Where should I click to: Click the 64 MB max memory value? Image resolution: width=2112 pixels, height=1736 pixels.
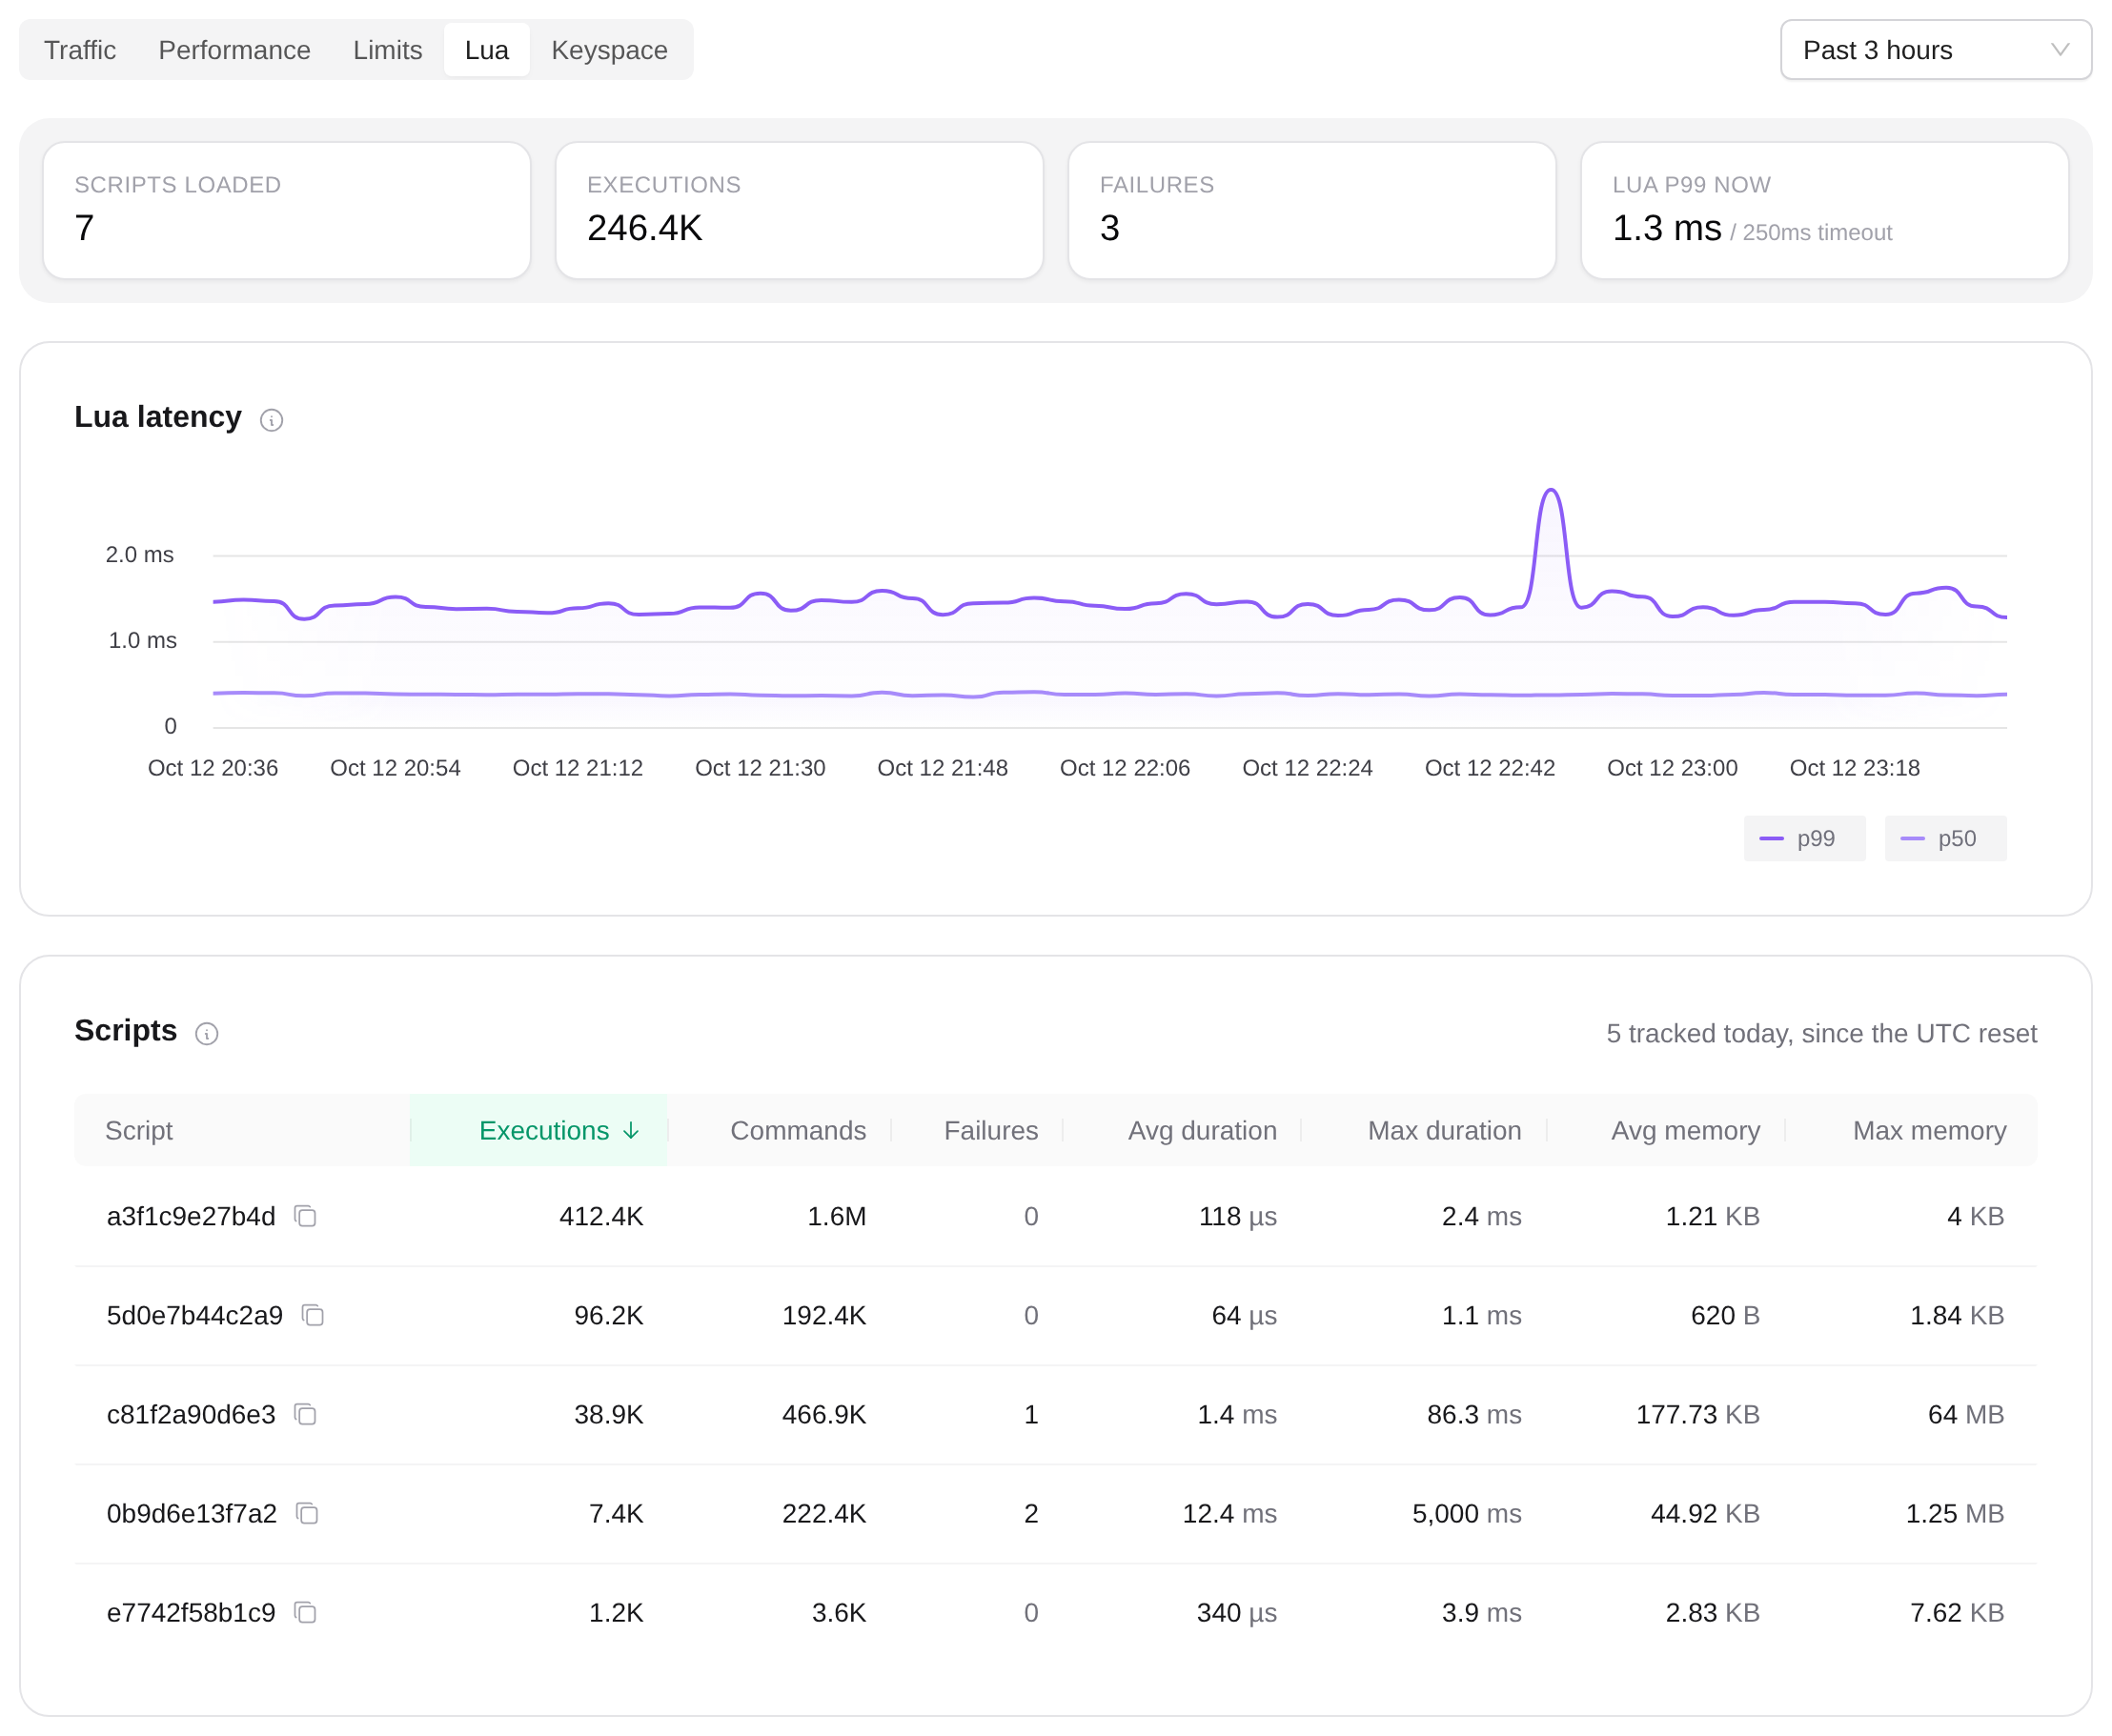point(1966,1414)
